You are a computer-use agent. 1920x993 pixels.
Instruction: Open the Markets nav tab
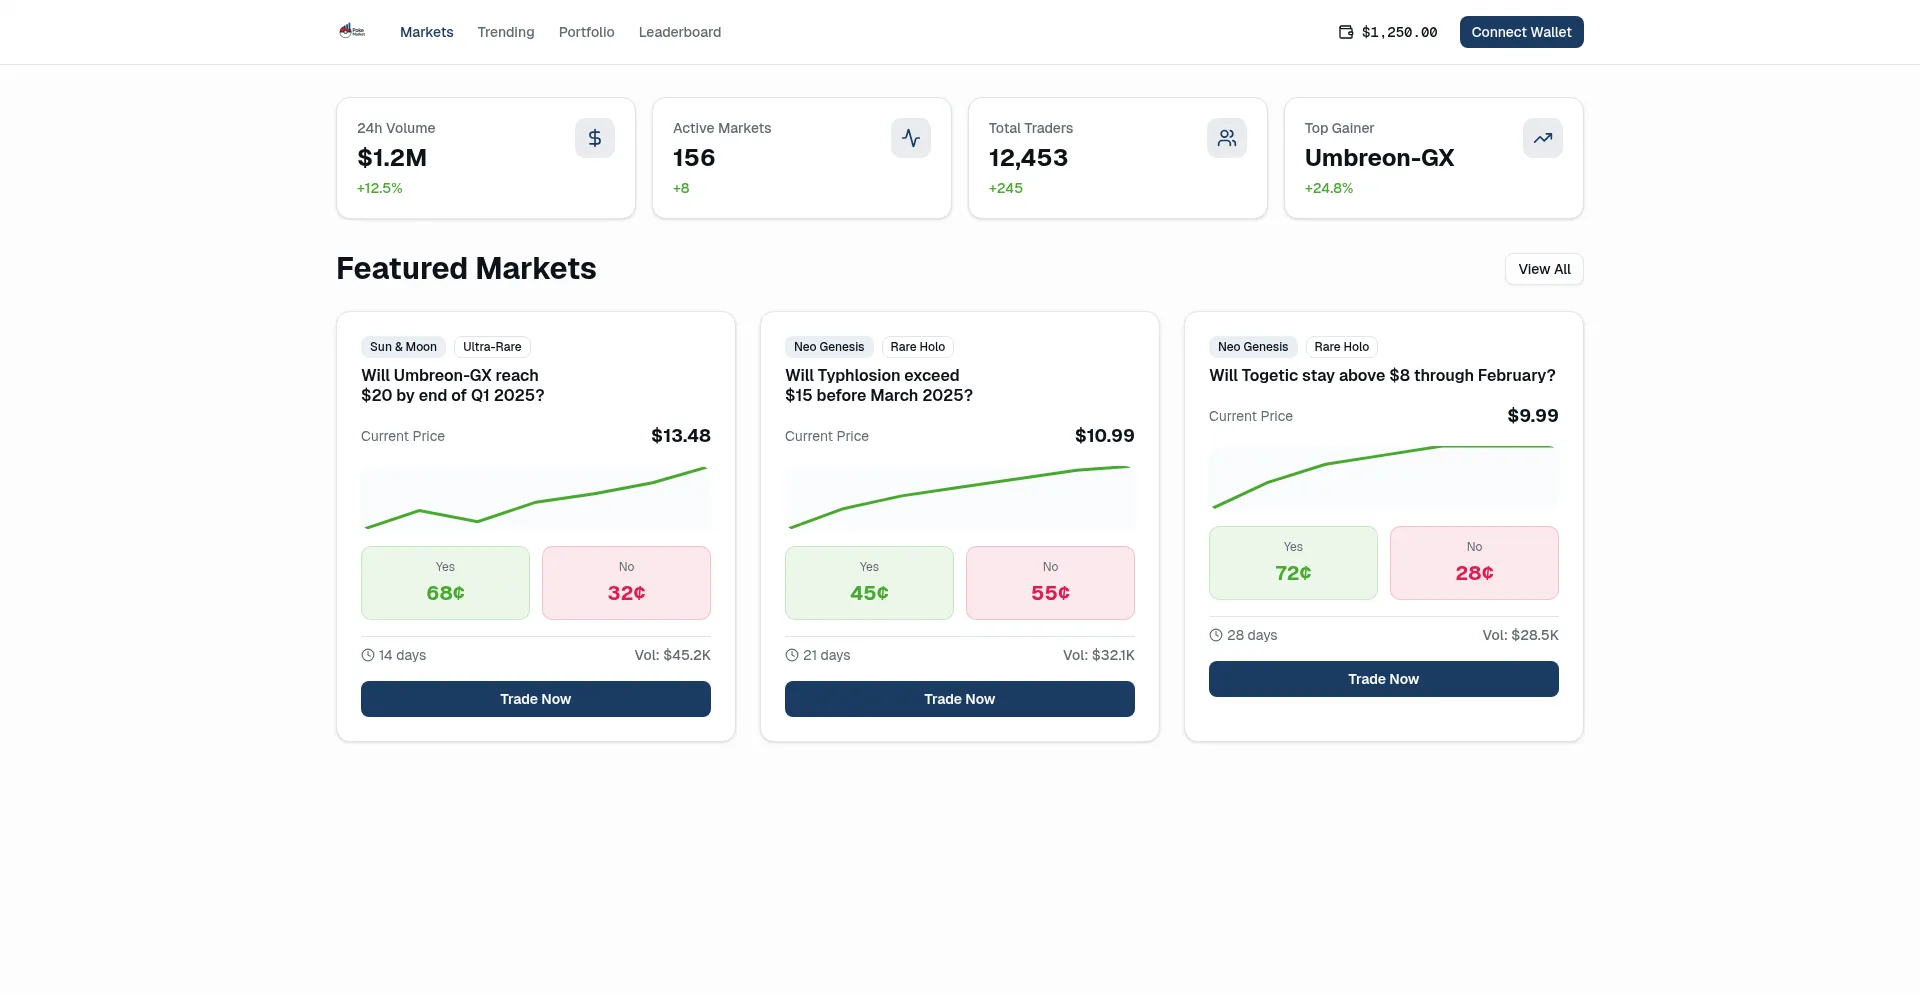pos(426,32)
